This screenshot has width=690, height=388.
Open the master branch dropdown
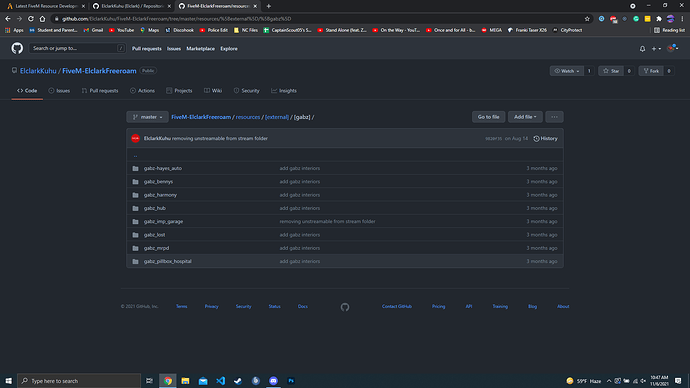[x=147, y=117]
